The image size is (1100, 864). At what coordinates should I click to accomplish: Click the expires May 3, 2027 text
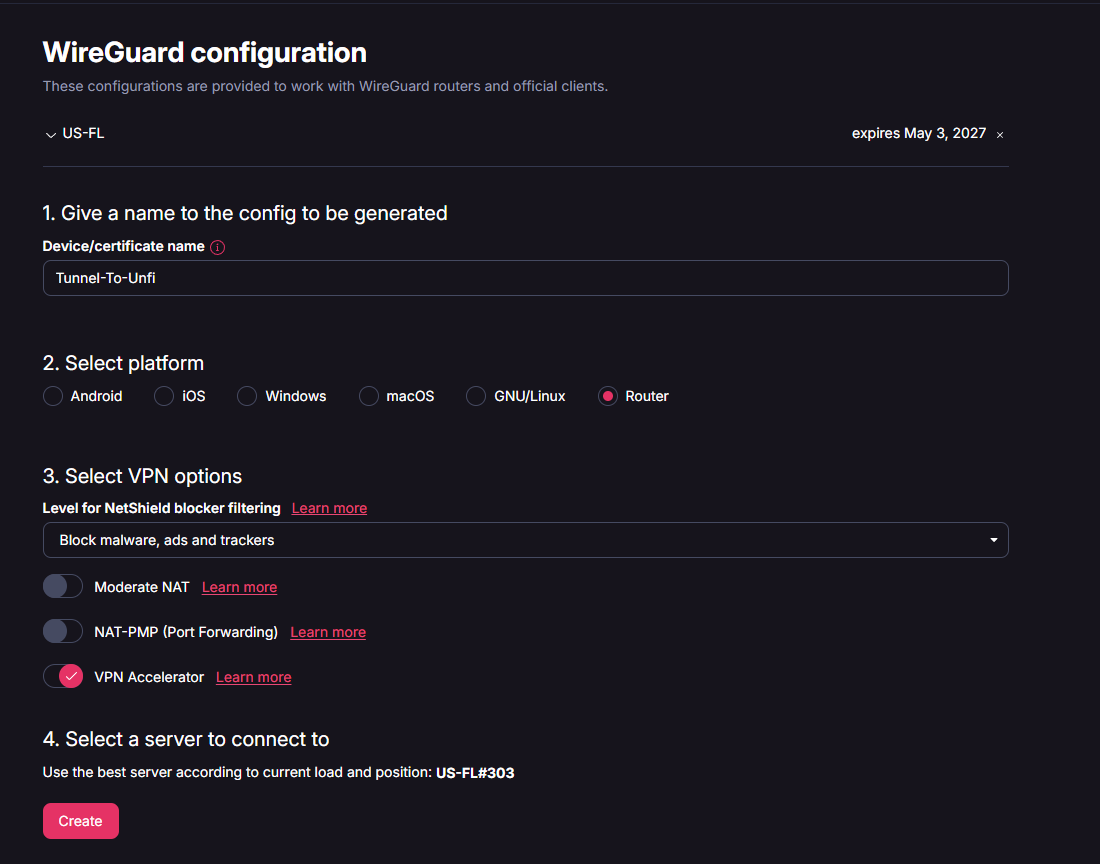click(918, 133)
